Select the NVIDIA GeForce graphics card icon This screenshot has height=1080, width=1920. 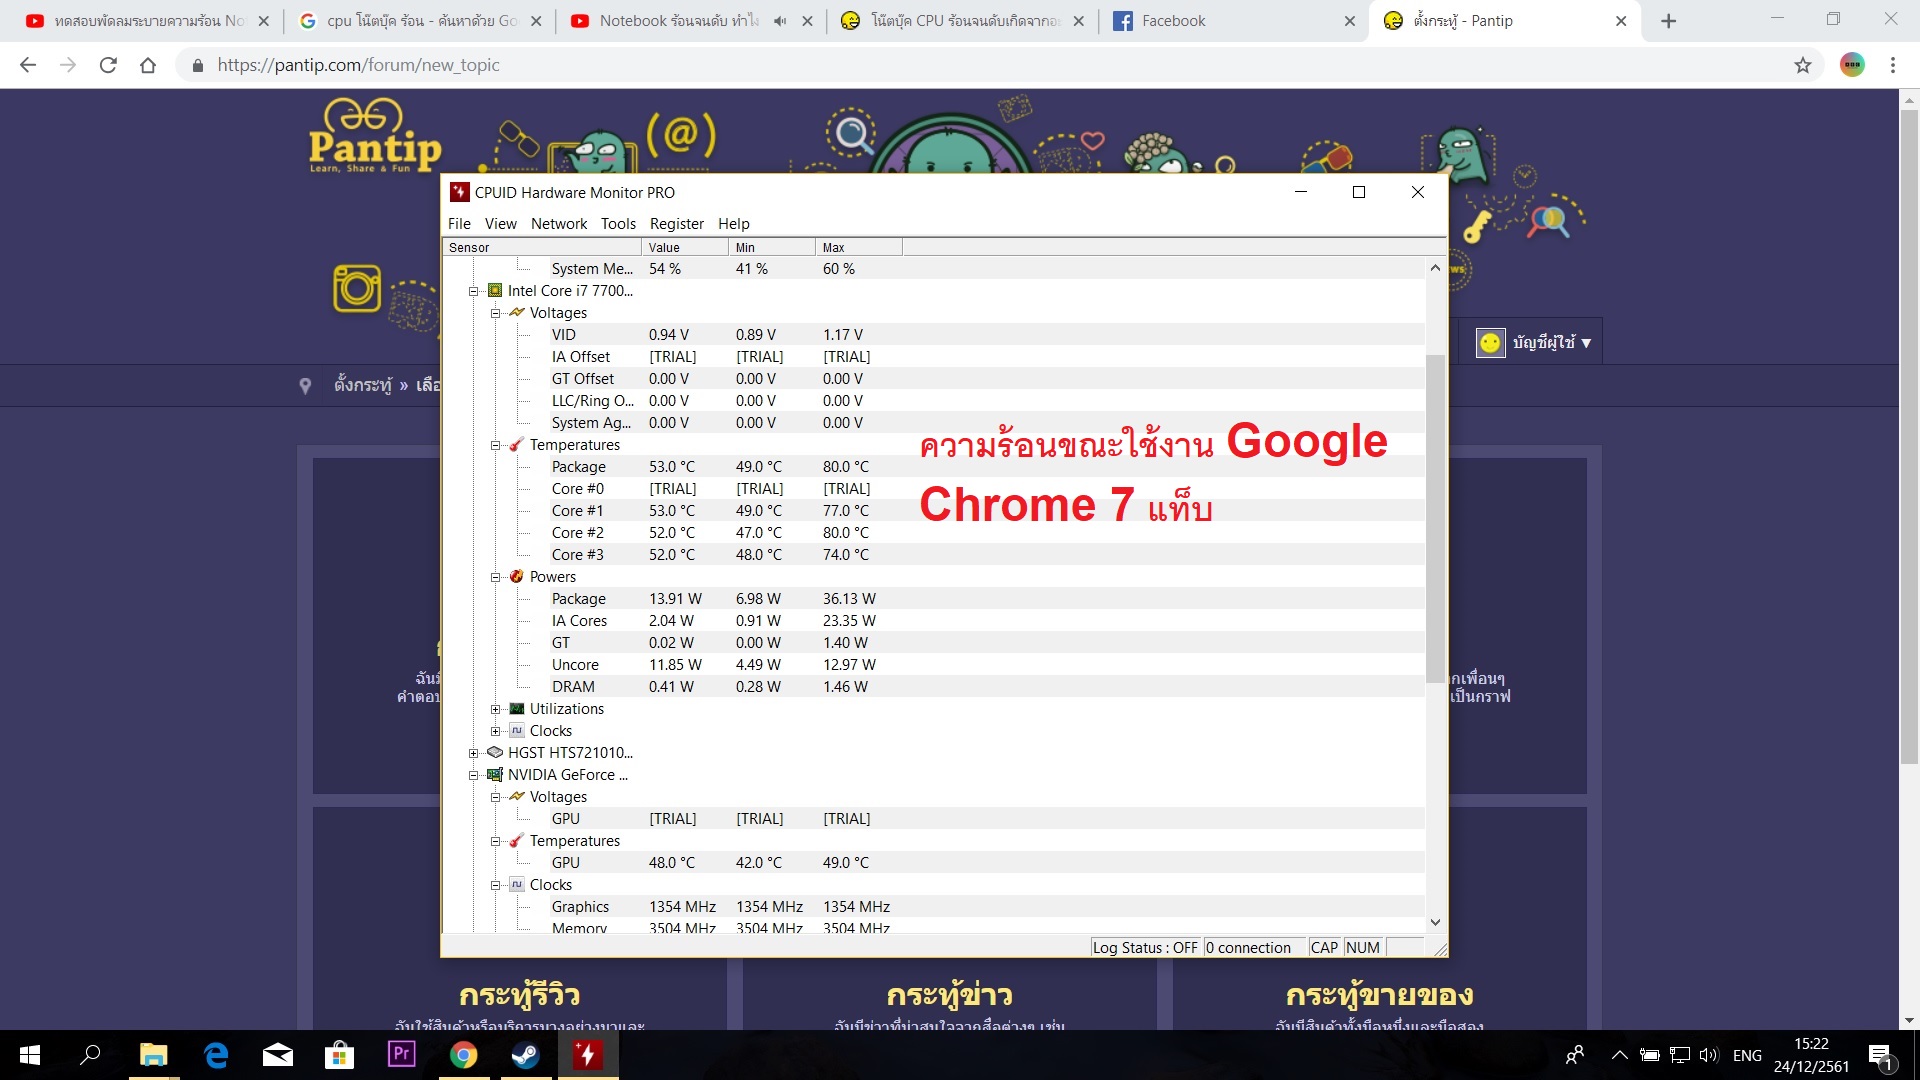click(x=494, y=775)
